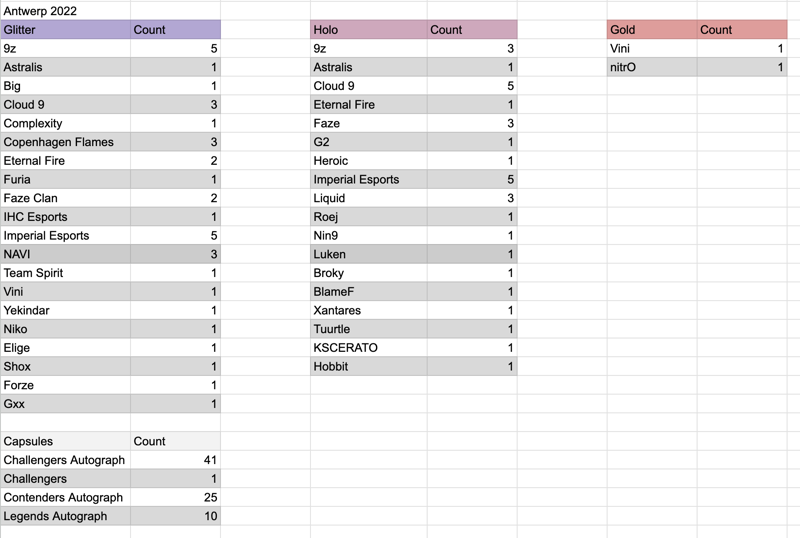The height and width of the screenshot is (538, 800).
Task: Click the nitrO cell in Gold table
Action: click(x=652, y=67)
